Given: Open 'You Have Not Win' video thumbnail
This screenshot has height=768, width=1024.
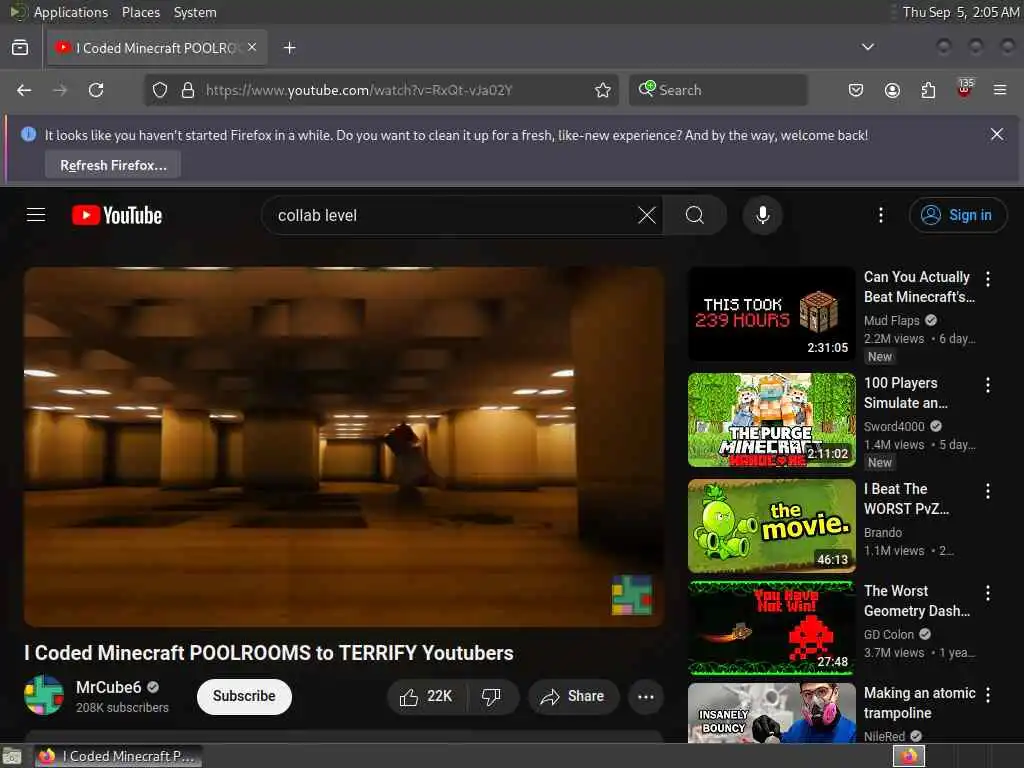Looking at the screenshot, I should (x=771, y=628).
